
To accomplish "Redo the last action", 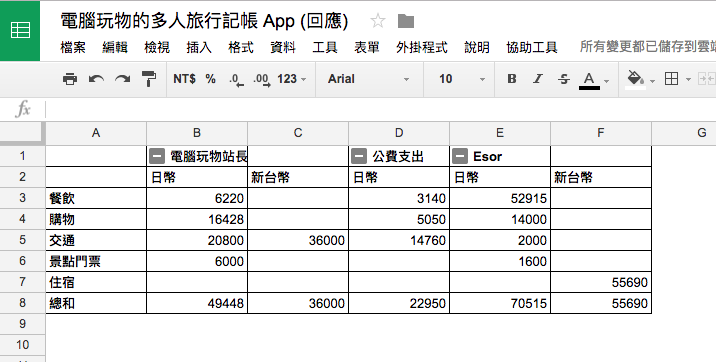I will pos(122,79).
